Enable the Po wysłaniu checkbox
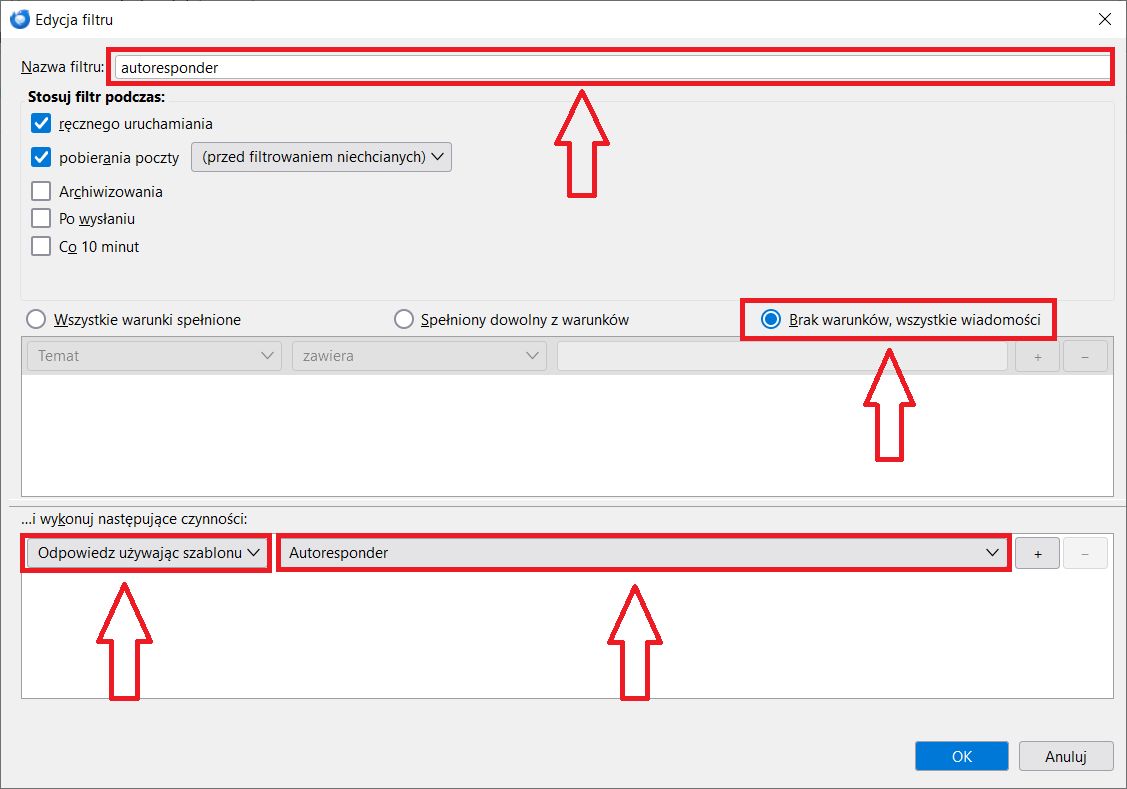Image resolution: width=1127 pixels, height=789 pixels. [41, 218]
